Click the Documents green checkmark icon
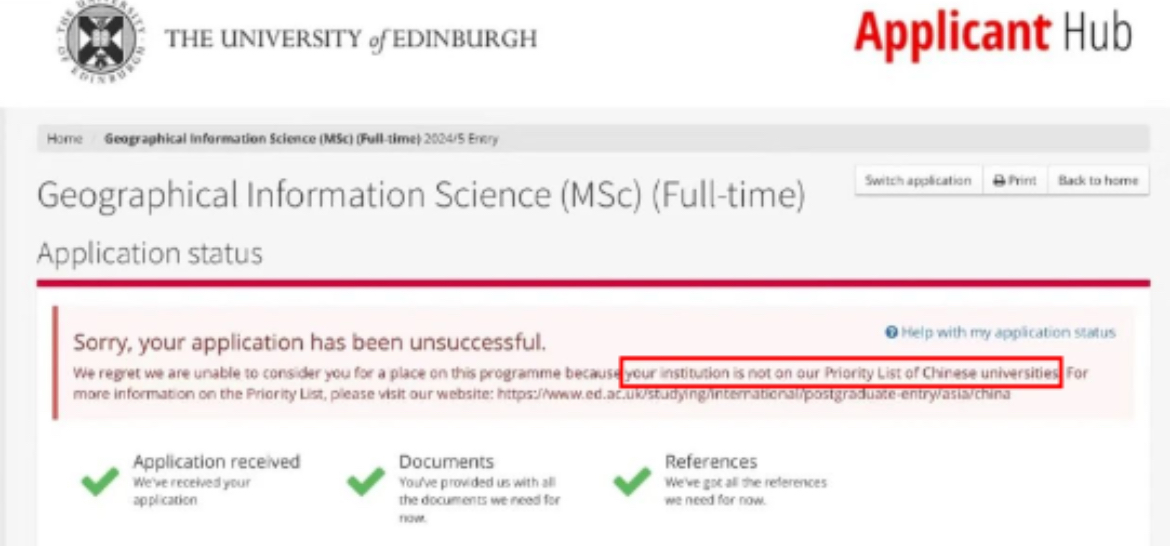 366,481
